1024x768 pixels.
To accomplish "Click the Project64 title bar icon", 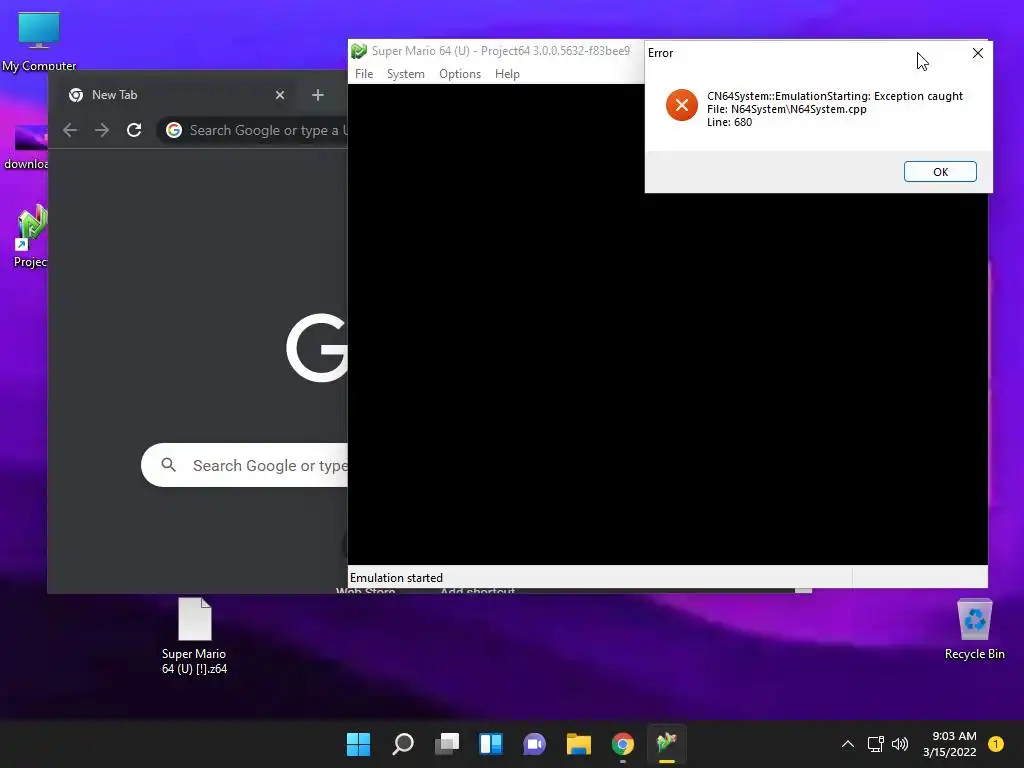I will pos(359,51).
